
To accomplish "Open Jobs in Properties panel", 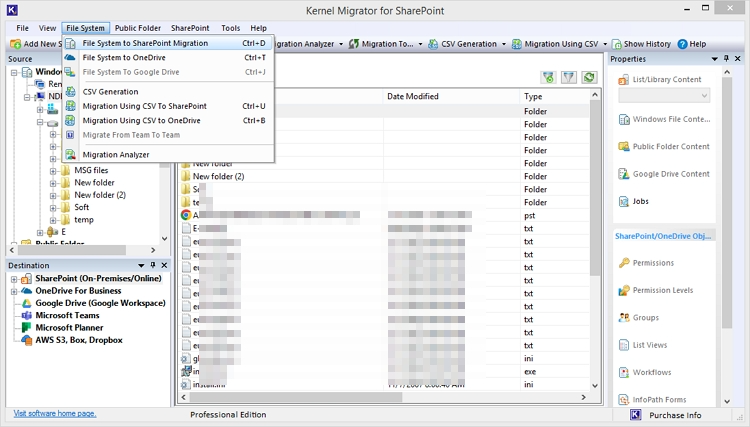I will click(633, 201).
